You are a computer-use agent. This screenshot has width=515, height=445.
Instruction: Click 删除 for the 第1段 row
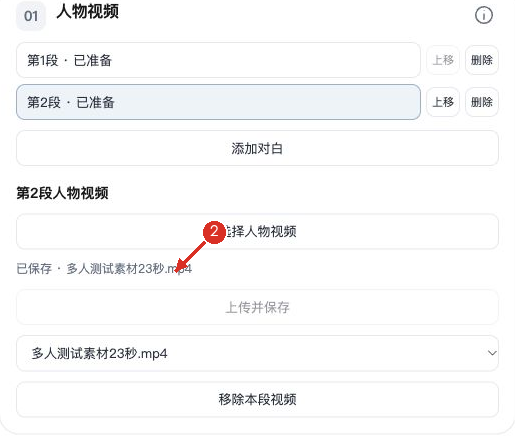click(482, 60)
